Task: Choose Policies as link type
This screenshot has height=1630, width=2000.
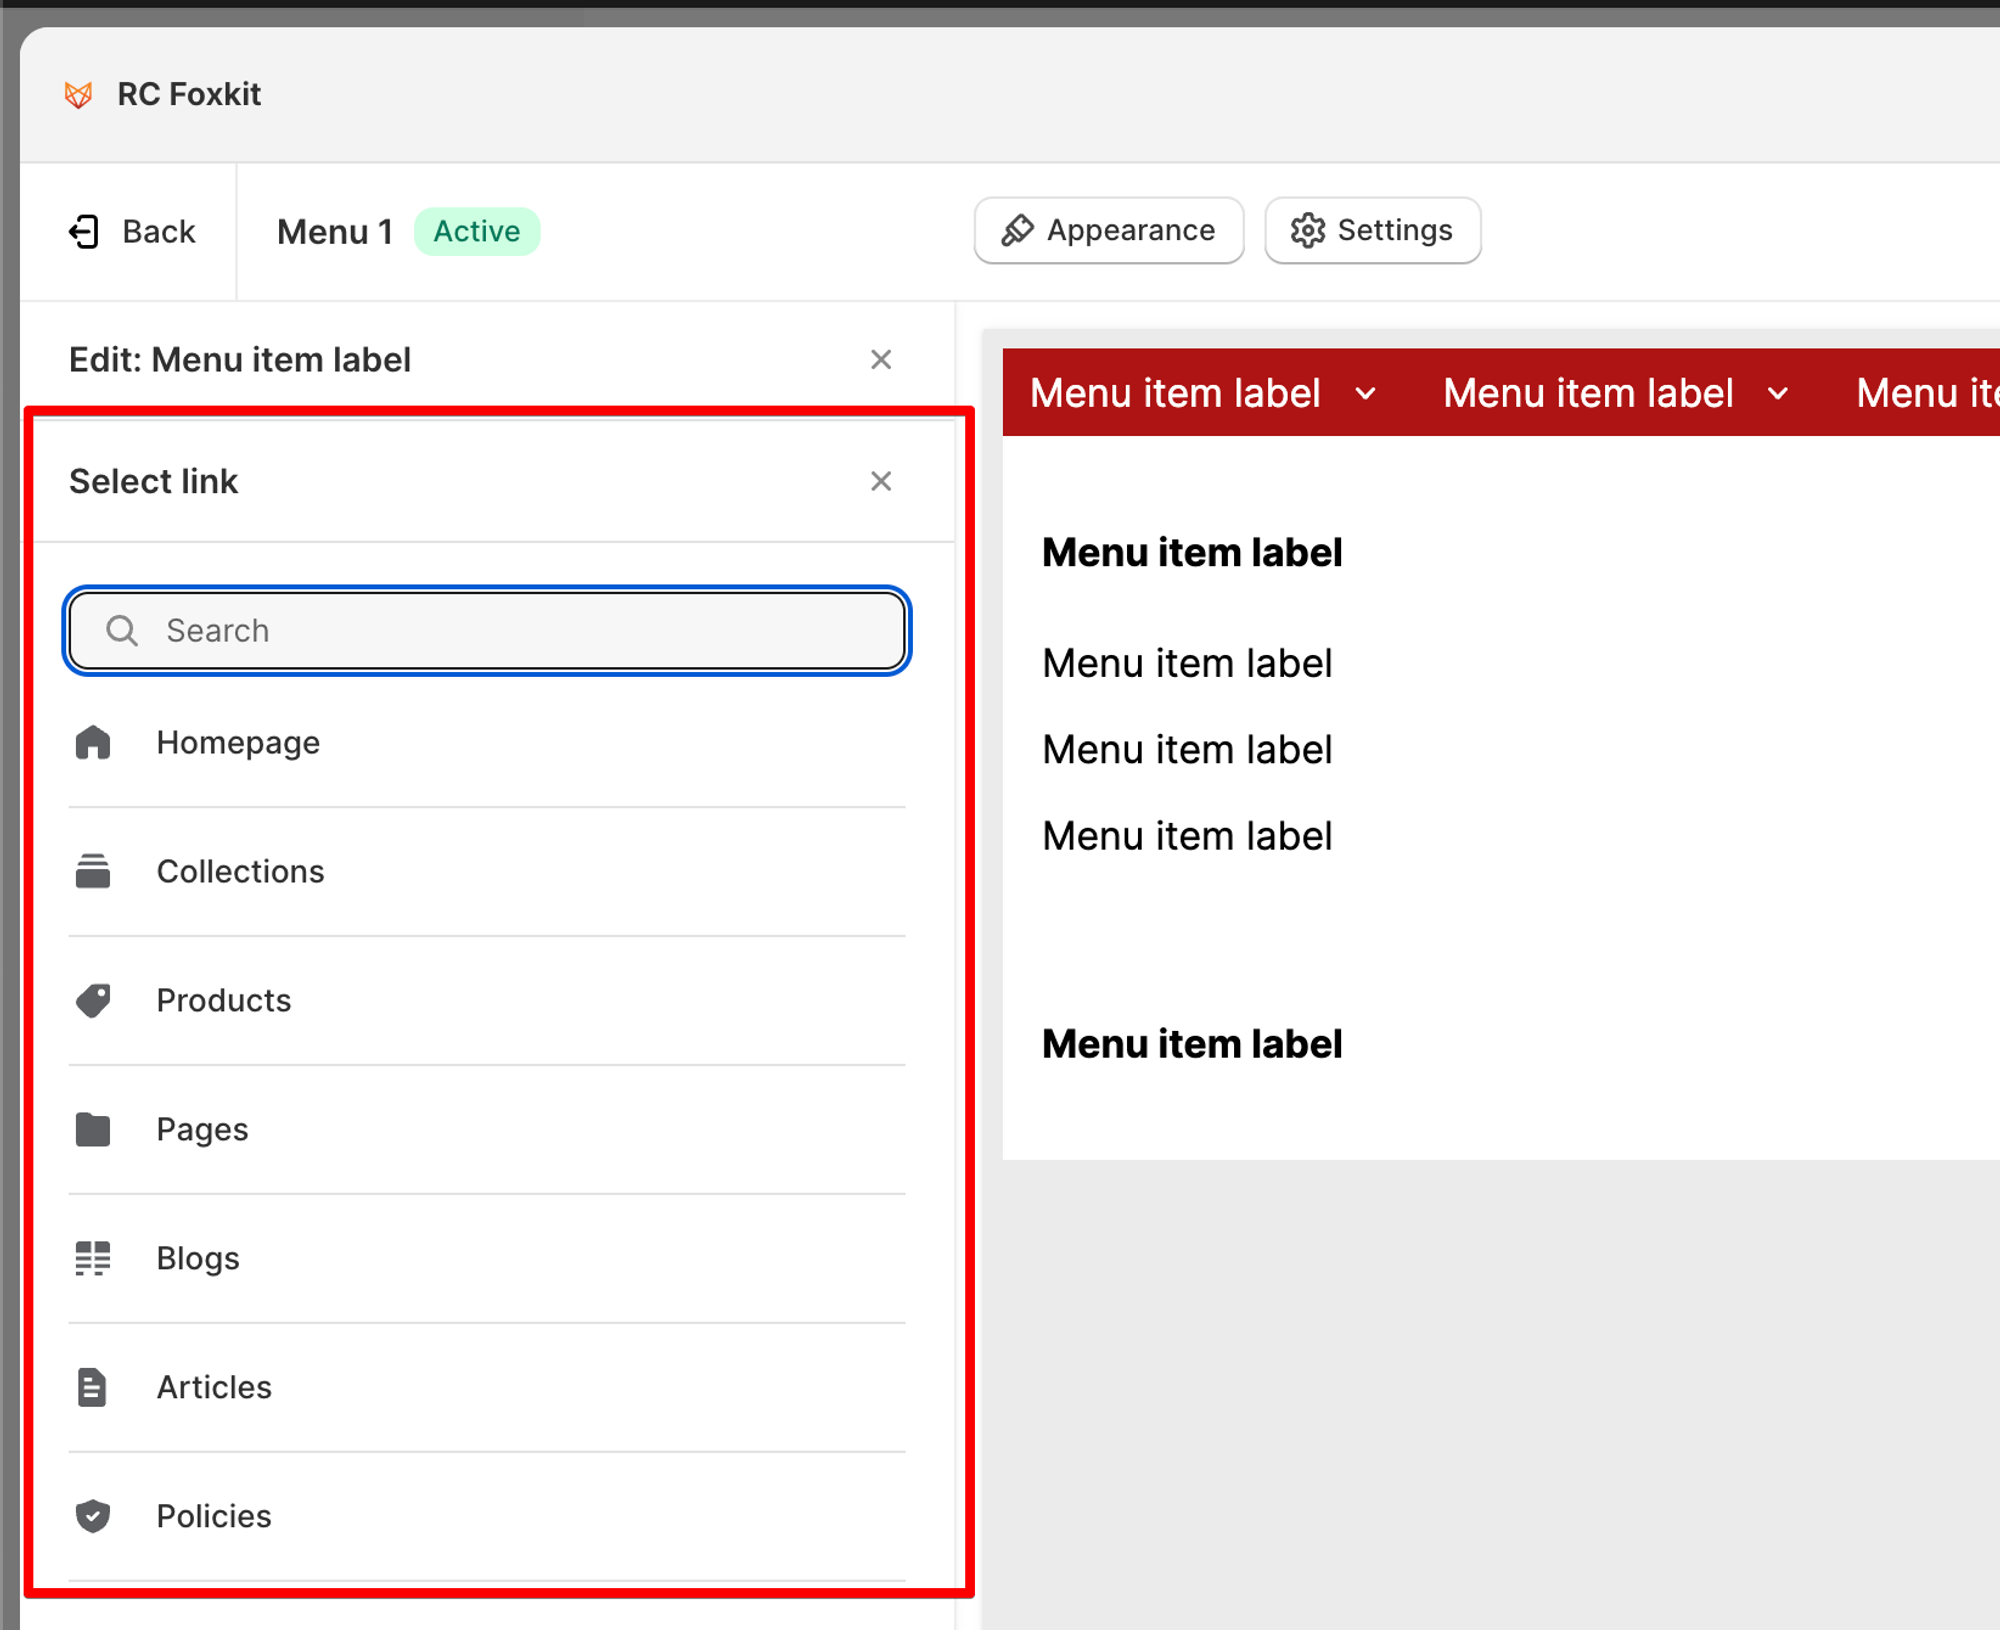Action: coord(487,1517)
